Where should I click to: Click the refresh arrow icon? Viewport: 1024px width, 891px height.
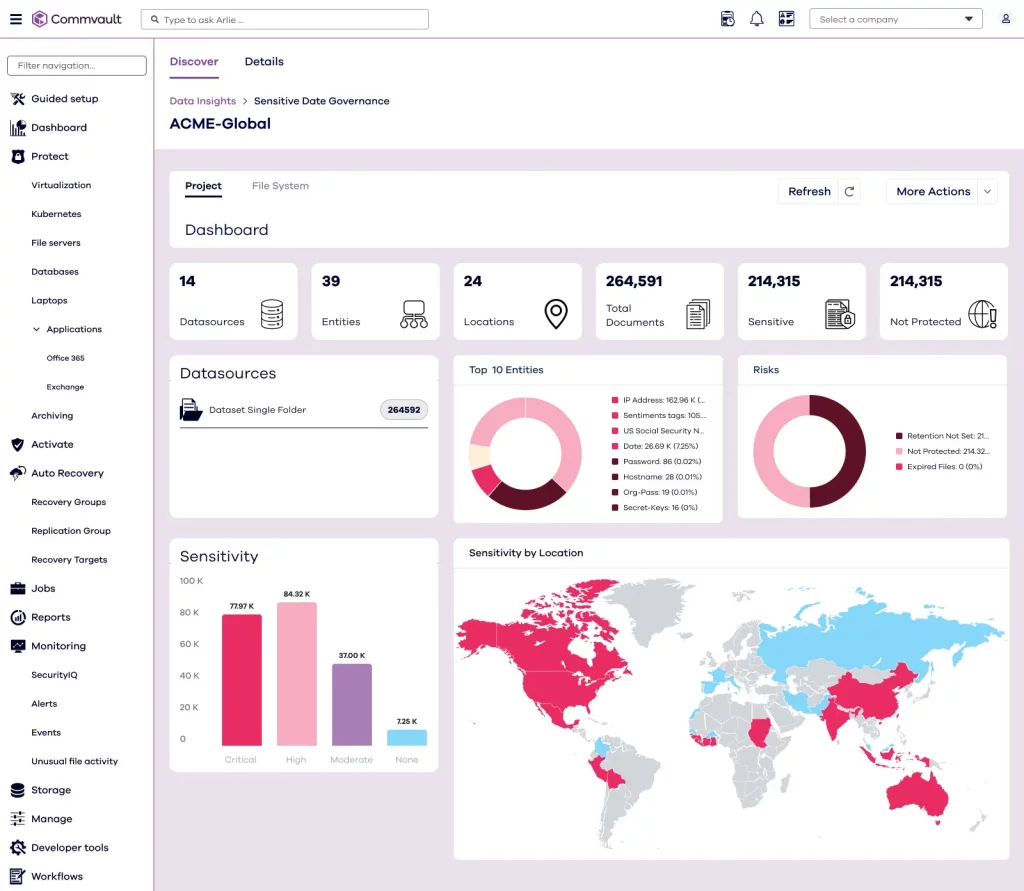coord(849,192)
